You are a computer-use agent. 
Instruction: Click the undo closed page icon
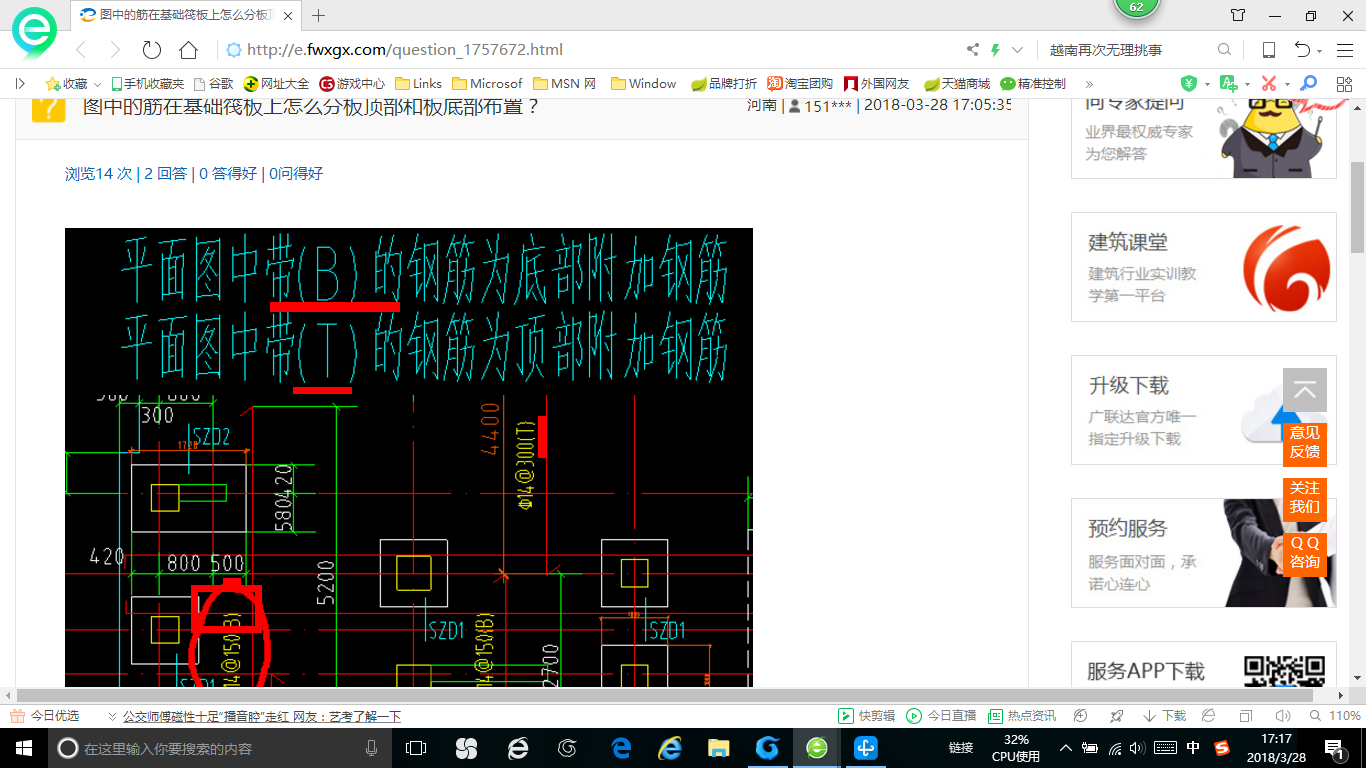pyautogui.click(x=1302, y=50)
